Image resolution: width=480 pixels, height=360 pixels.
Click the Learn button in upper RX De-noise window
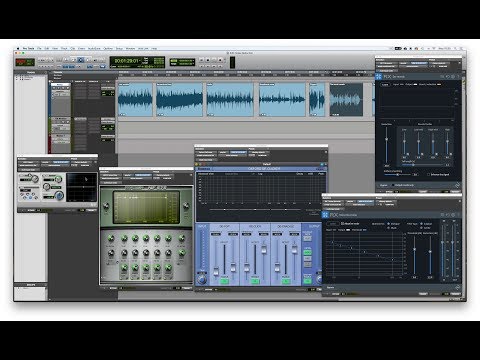pos(385,85)
